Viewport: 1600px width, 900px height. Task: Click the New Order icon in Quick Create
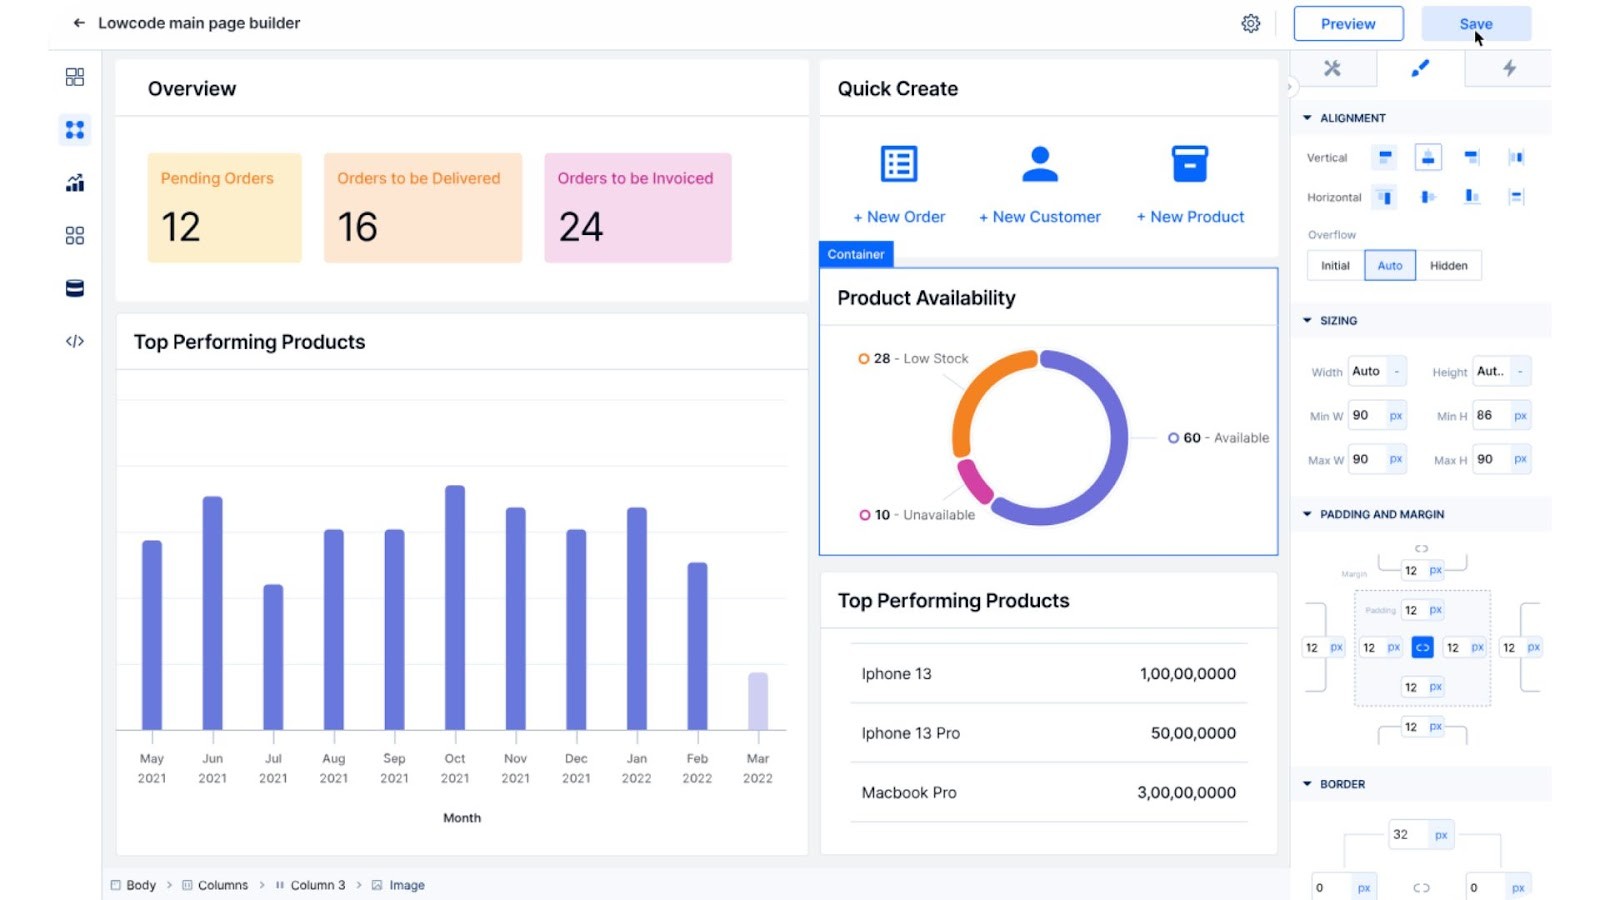coord(897,163)
